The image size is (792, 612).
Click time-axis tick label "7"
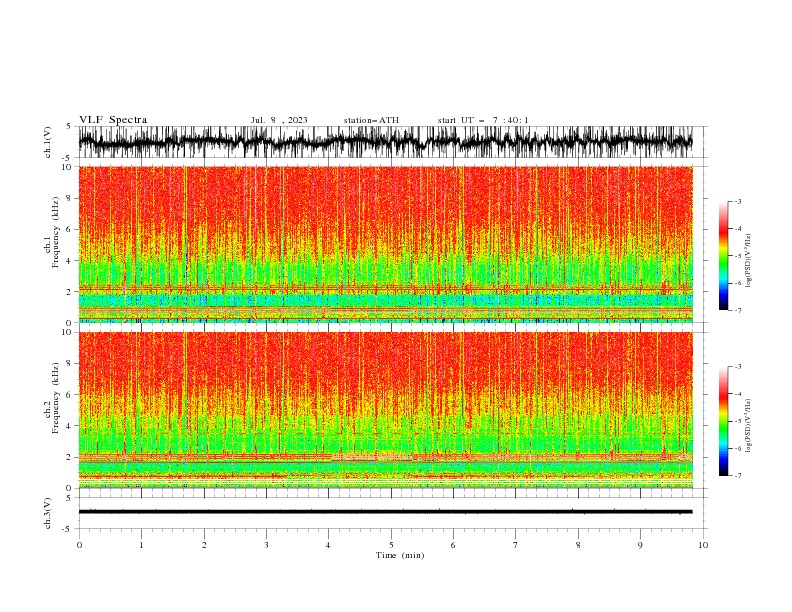tap(516, 545)
